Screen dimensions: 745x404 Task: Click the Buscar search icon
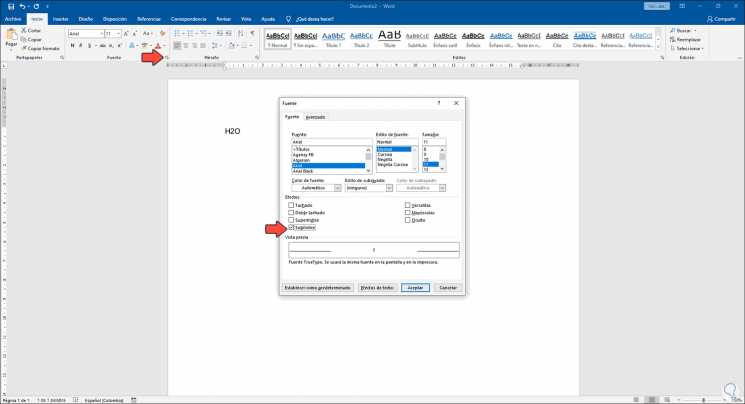[674, 30]
